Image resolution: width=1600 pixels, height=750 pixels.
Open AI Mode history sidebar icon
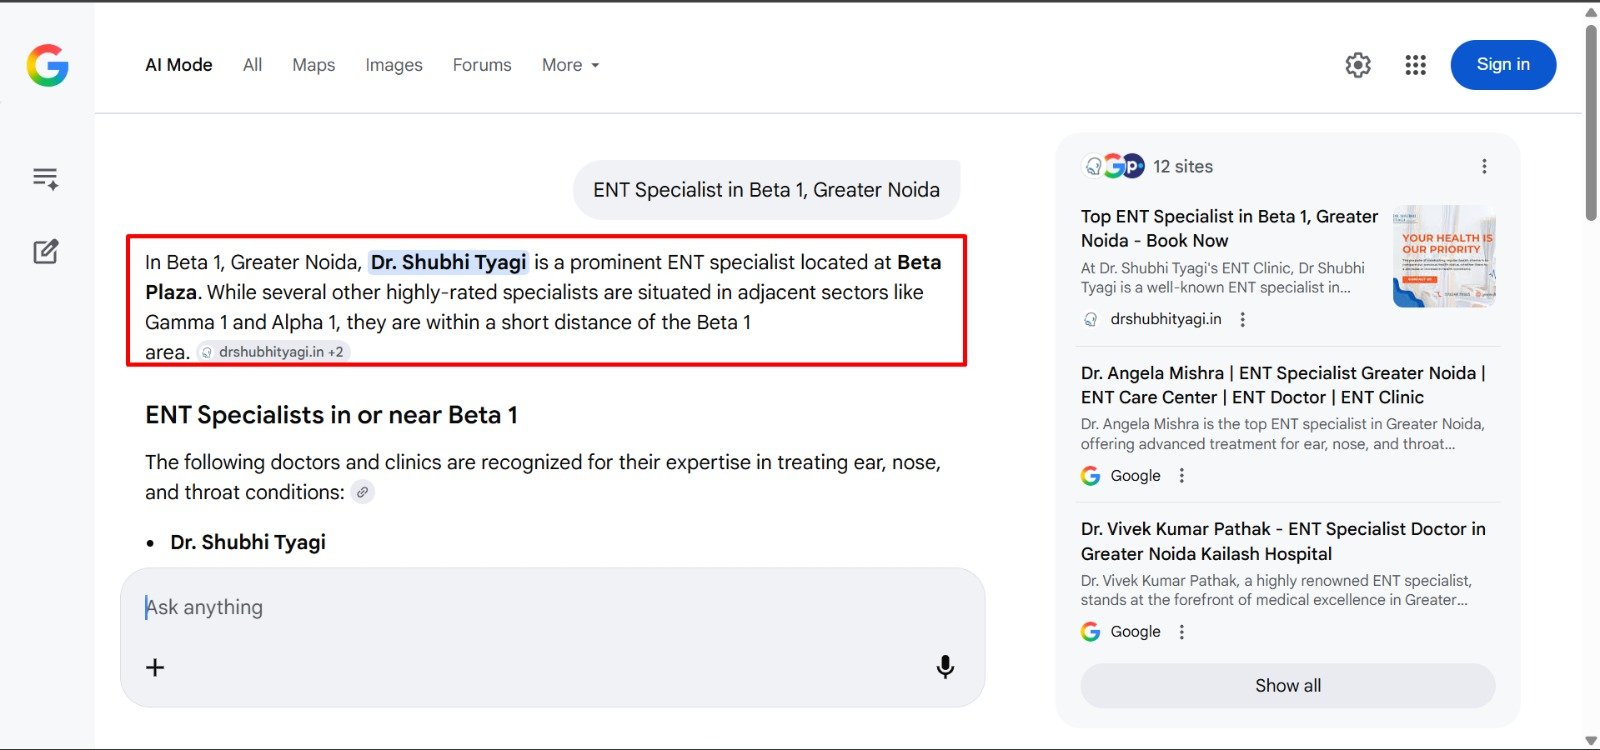pos(45,179)
